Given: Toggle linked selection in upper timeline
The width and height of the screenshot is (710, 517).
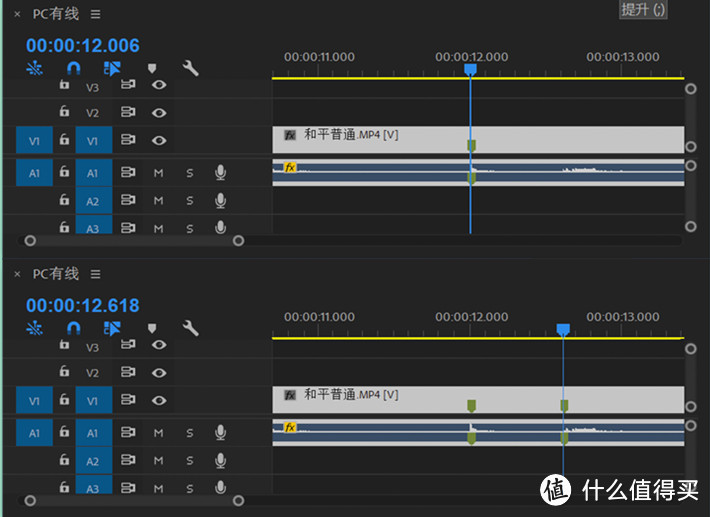Looking at the screenshot, I should tap(112, 68).
